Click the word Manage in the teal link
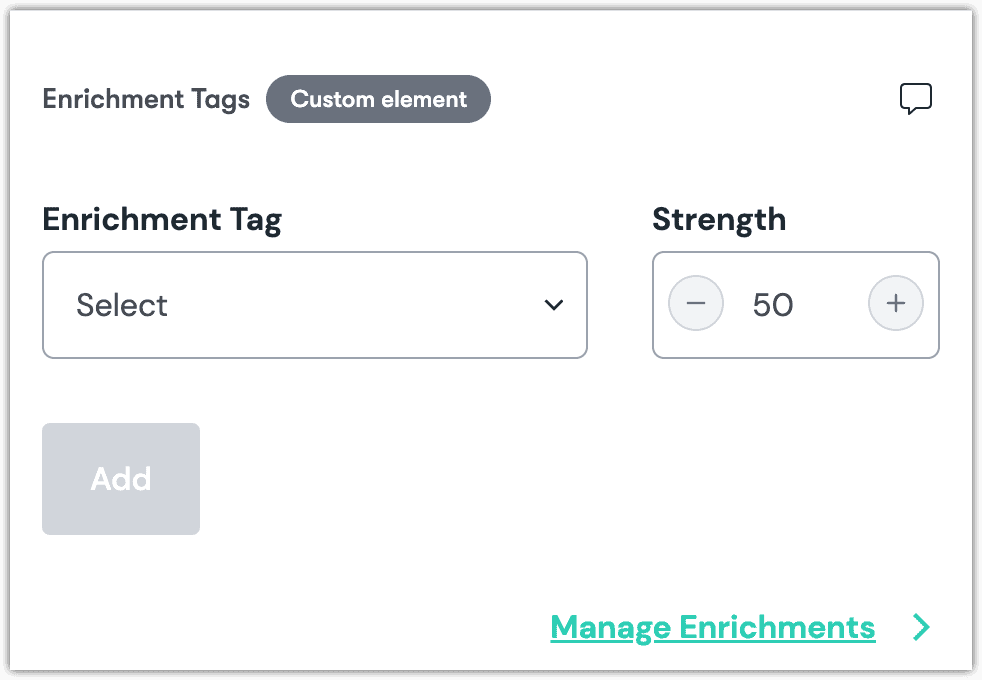Viewport: 982px width, 680px height. (610, 627)
